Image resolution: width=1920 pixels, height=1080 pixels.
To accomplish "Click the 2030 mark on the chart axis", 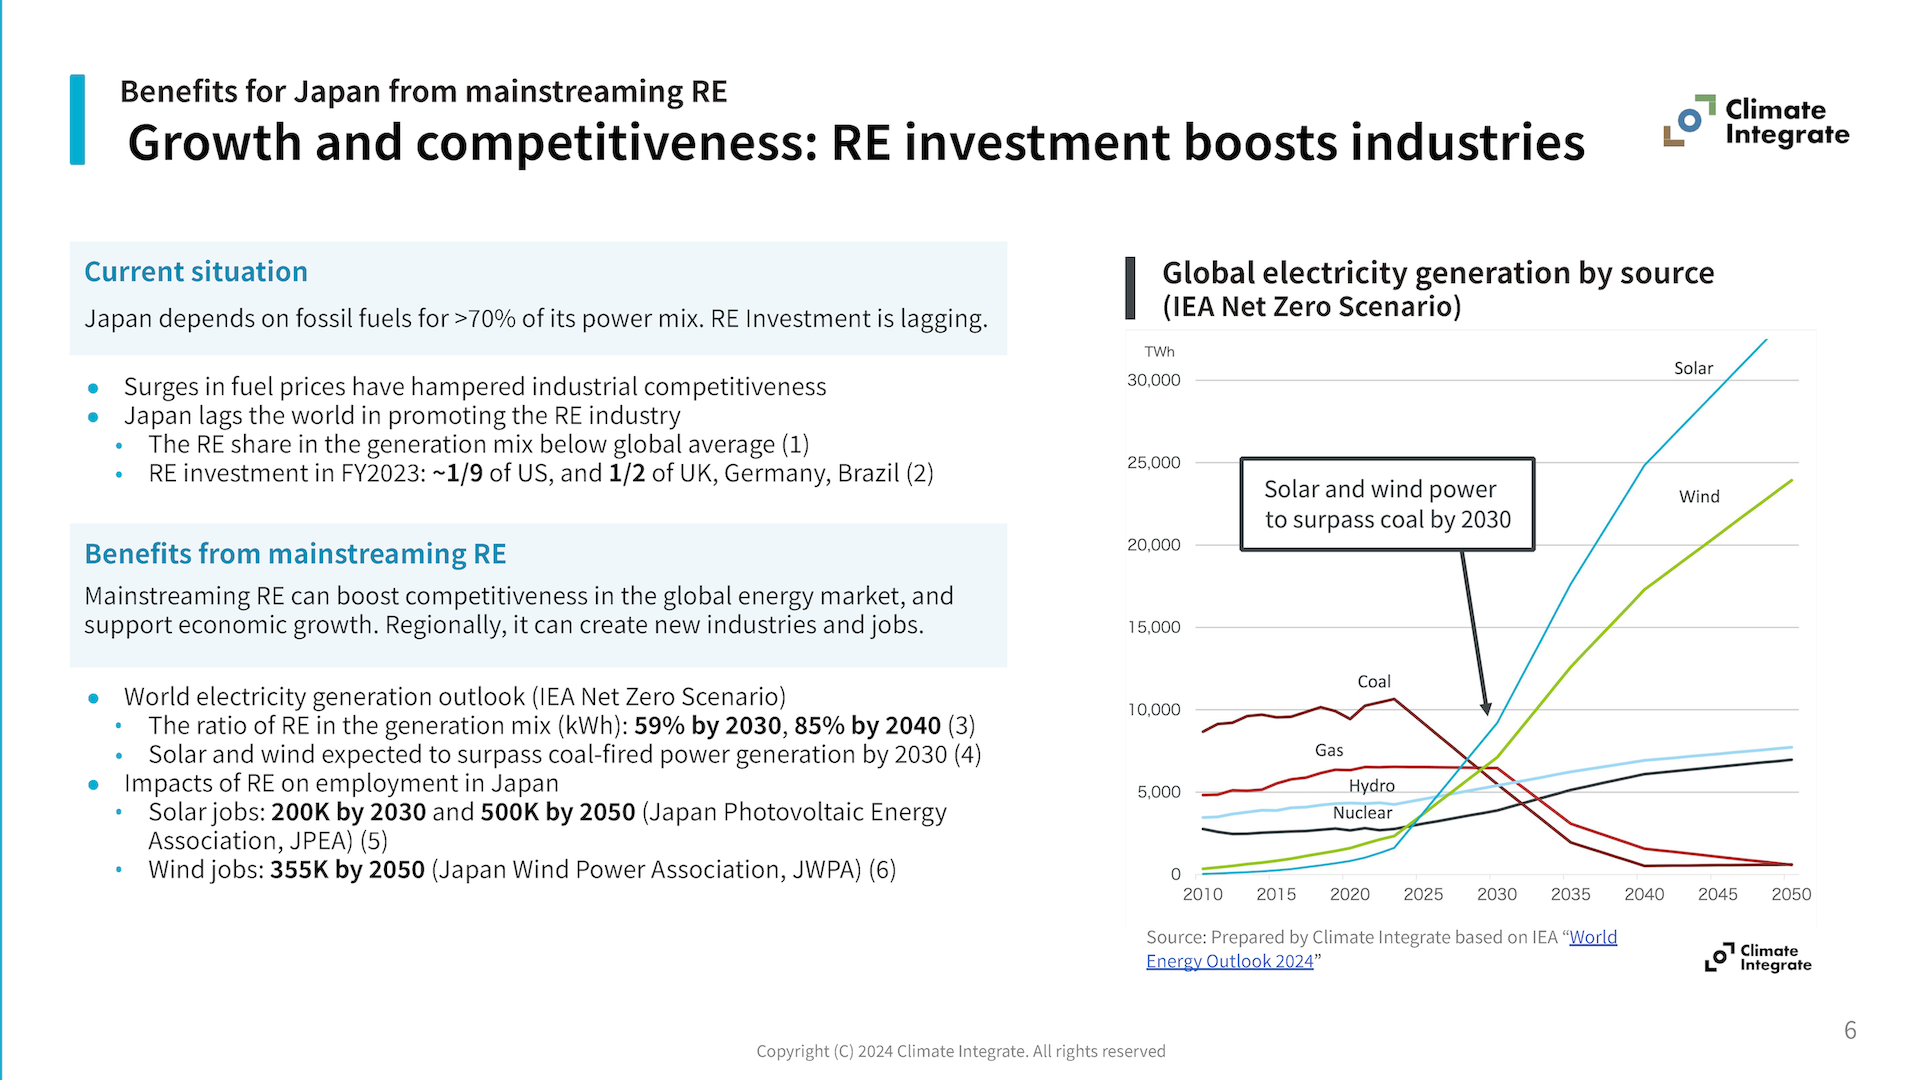I will 1498,894.
